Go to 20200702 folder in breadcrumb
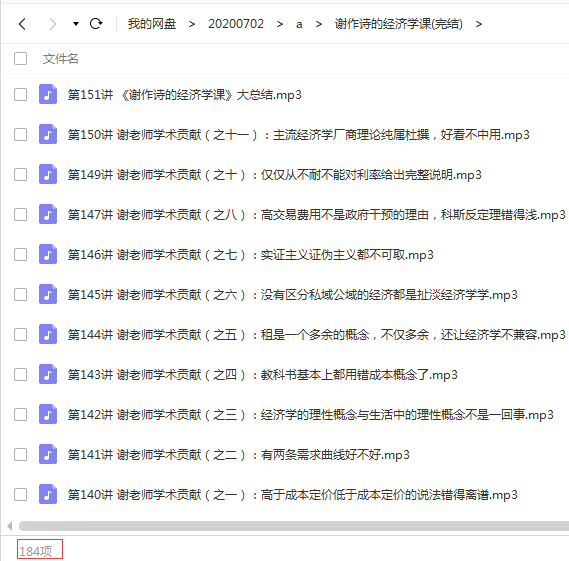The width and height of the screenshot is (569, 561). pyautogui.click(x=236, y=24)
